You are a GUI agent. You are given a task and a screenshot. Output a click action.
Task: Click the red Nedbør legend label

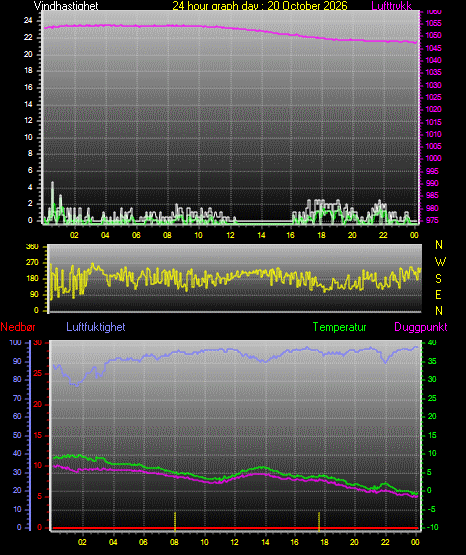point(18,327)
